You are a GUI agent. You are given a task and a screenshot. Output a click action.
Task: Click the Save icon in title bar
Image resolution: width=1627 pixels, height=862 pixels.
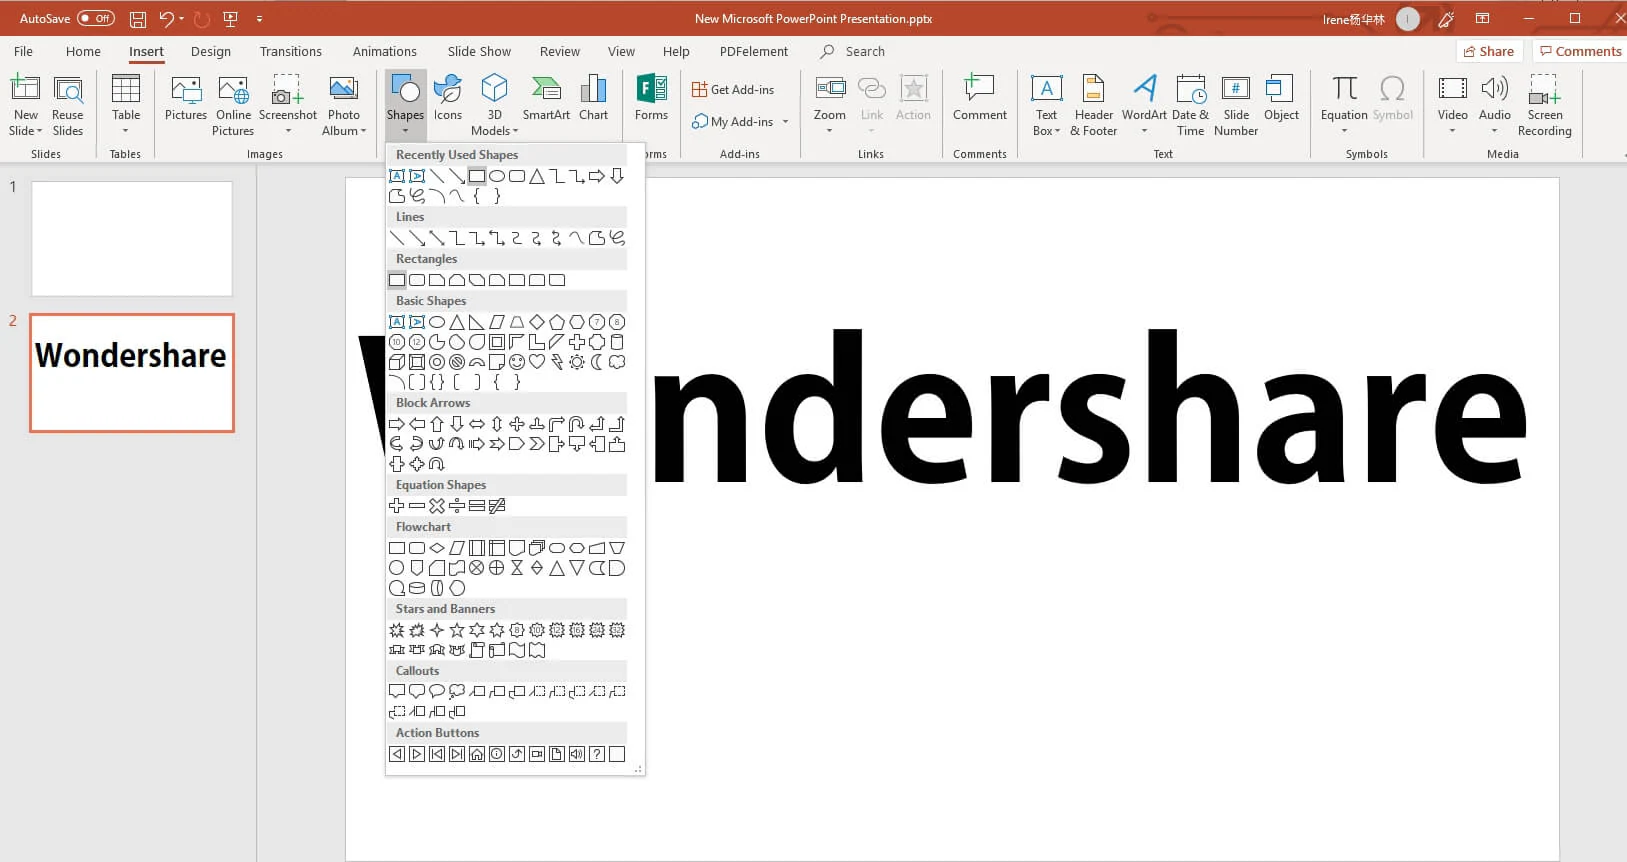click(138, 19)
